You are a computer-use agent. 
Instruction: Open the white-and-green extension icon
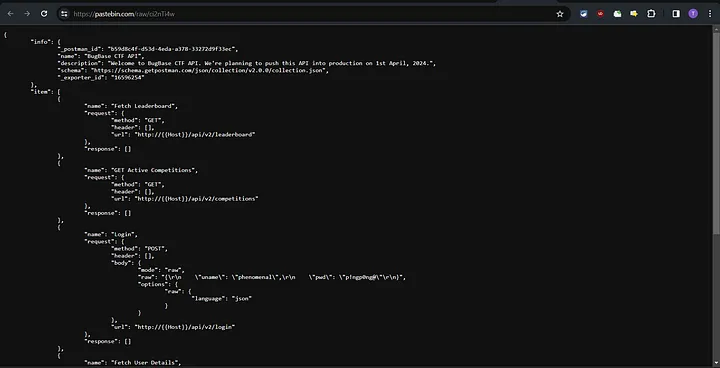[618, 14]
